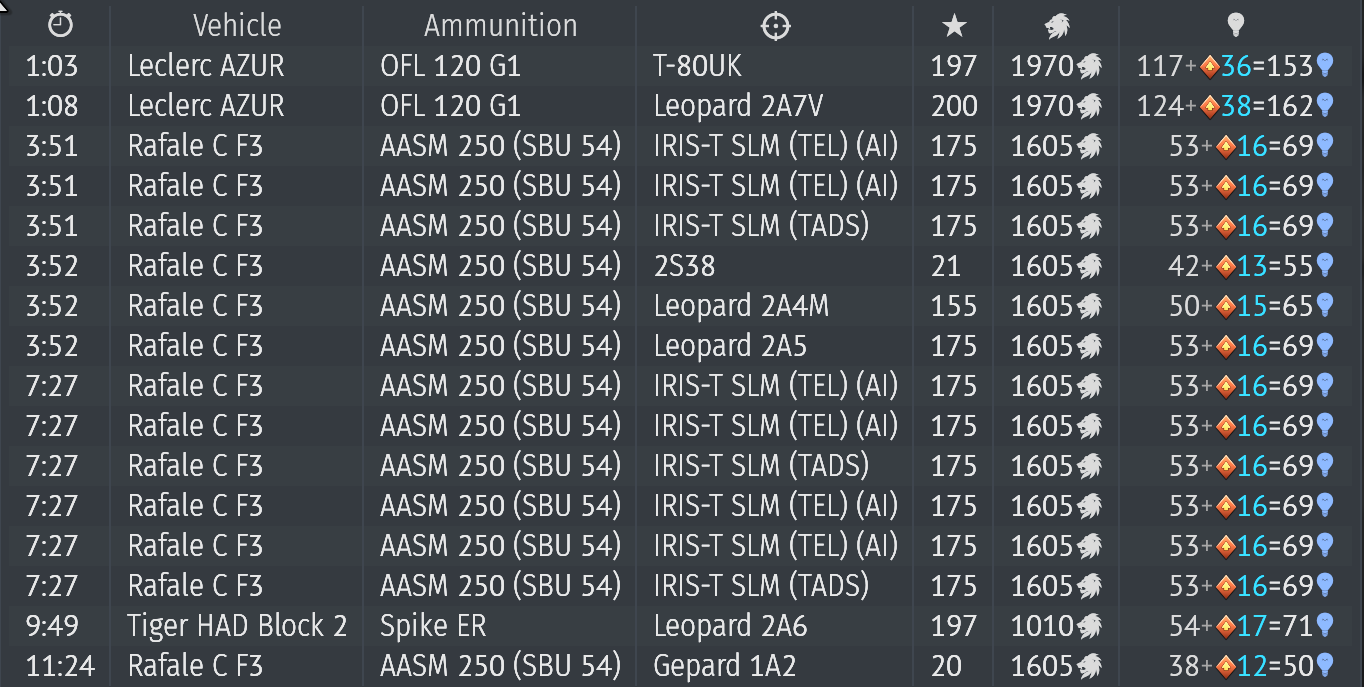Viewport: 1364px width, 687px height.
Task: Click the lion icon in the Tiger HAD Block 2 row
Action: coord(1089,626)
